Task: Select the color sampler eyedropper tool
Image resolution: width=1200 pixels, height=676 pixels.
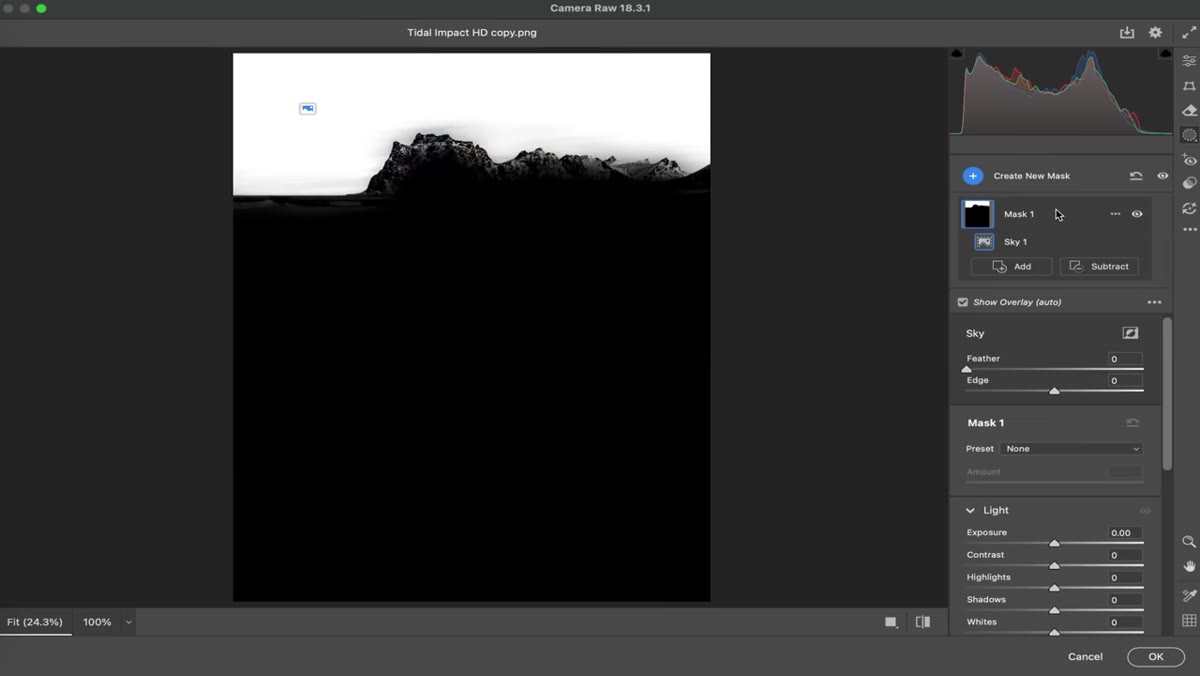Action: pyautogui.click(x=1189, y=596)
